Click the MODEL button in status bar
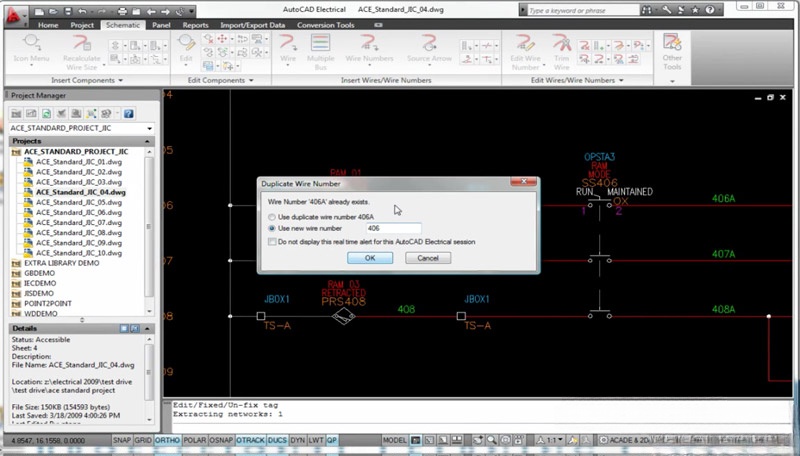The width and height of the screenshot is (800, 456). (x=395, y=440)
